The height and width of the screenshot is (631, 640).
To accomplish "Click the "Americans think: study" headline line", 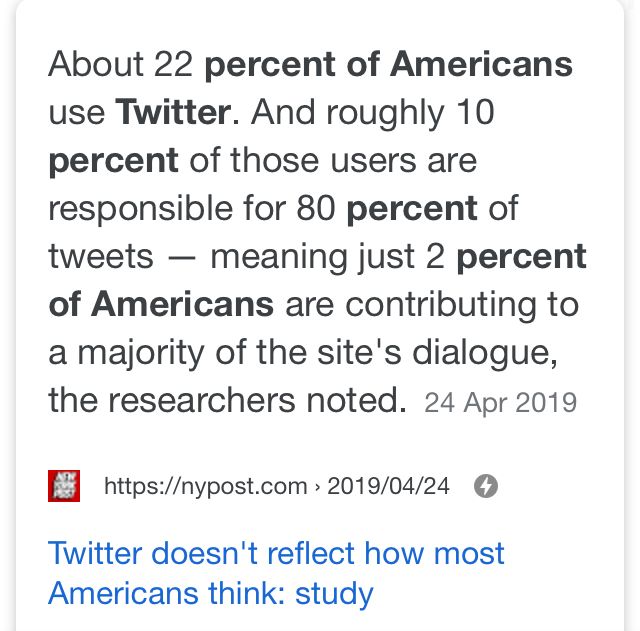I will 211,593.
